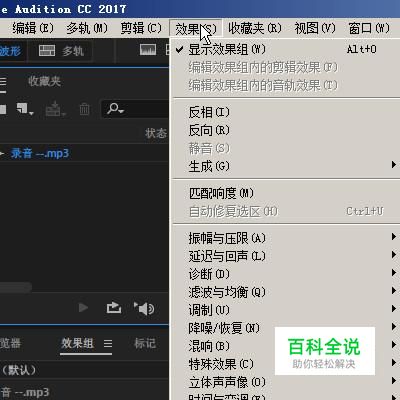The width and height of the screenshot is (400, 400).
Task: Expand 立体声声像(O) submenu
Action: (286, 382)
